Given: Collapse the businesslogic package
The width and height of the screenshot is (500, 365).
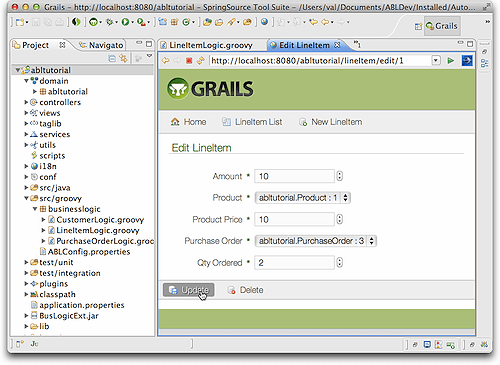Looking at the screenshot, I should tap(35, 209).
